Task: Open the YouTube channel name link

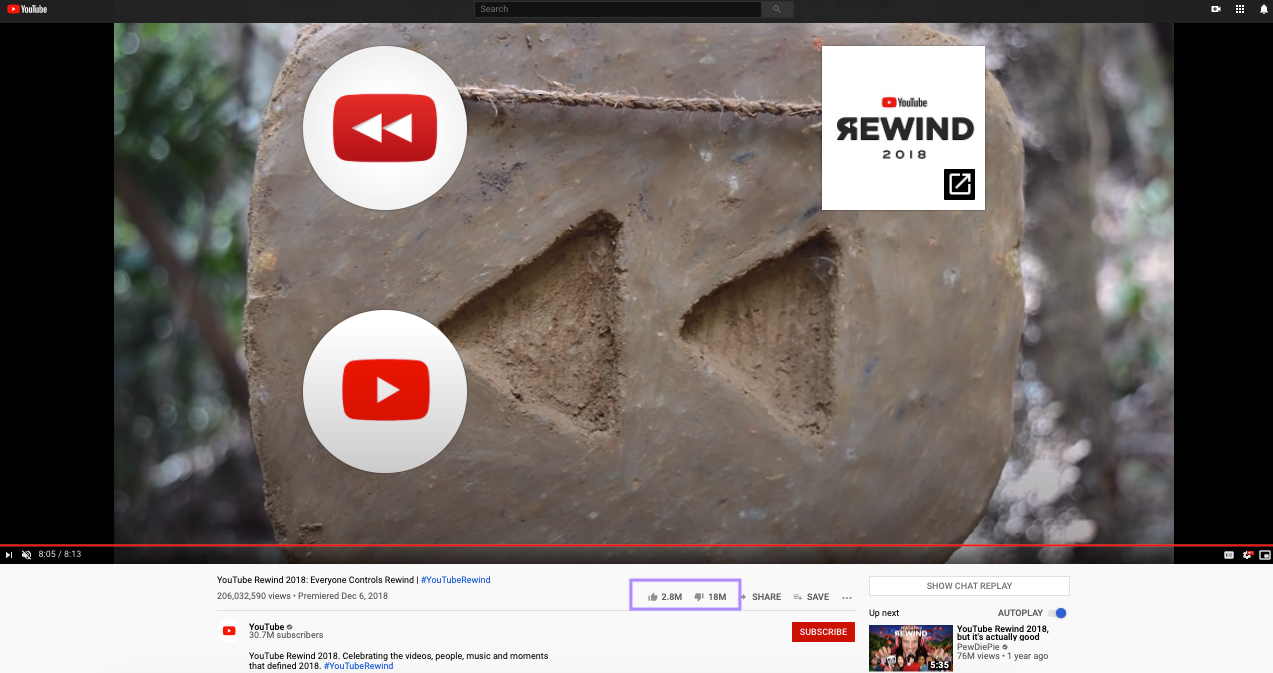Action: (266, 627)
